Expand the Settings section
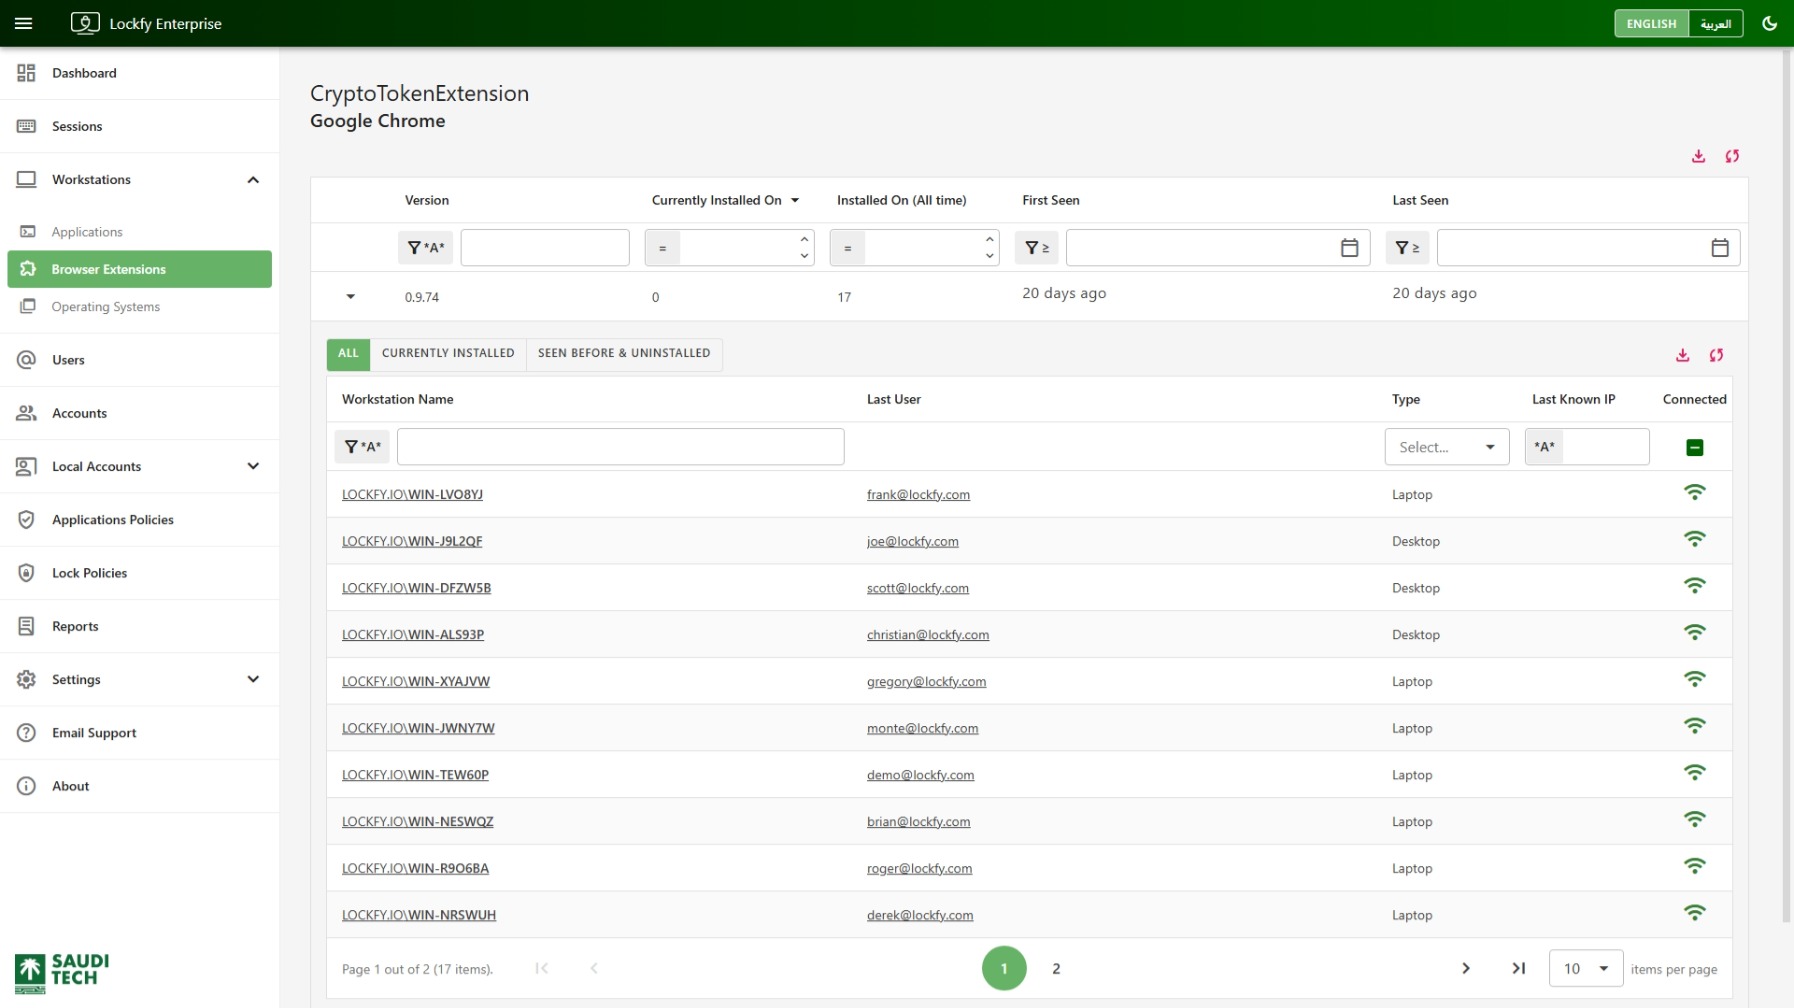 tap(253, 679)
